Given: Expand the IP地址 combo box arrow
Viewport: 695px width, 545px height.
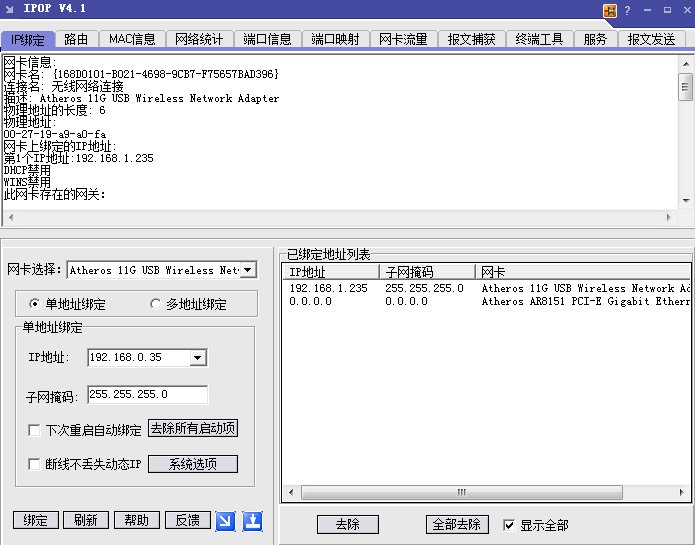Looking at the screenshot, I should coord(198,358).
